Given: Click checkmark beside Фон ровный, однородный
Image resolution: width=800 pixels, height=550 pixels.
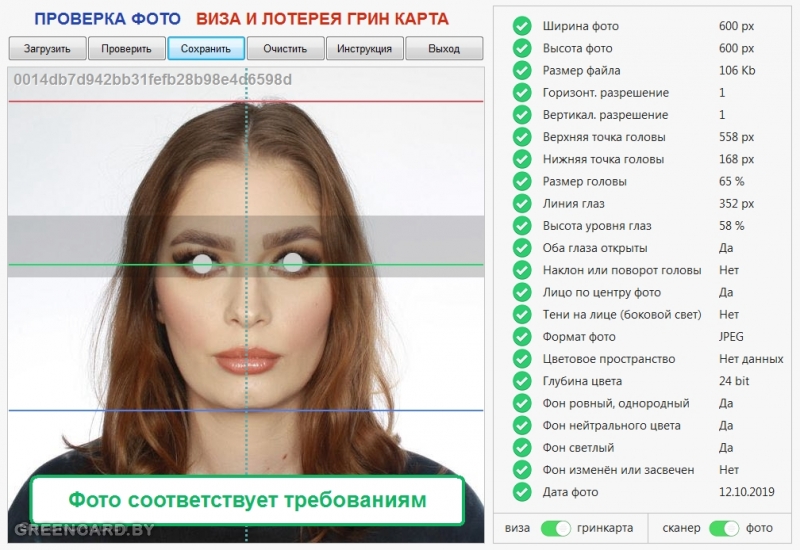Looking at the screenshot, I should coord(522,403).
